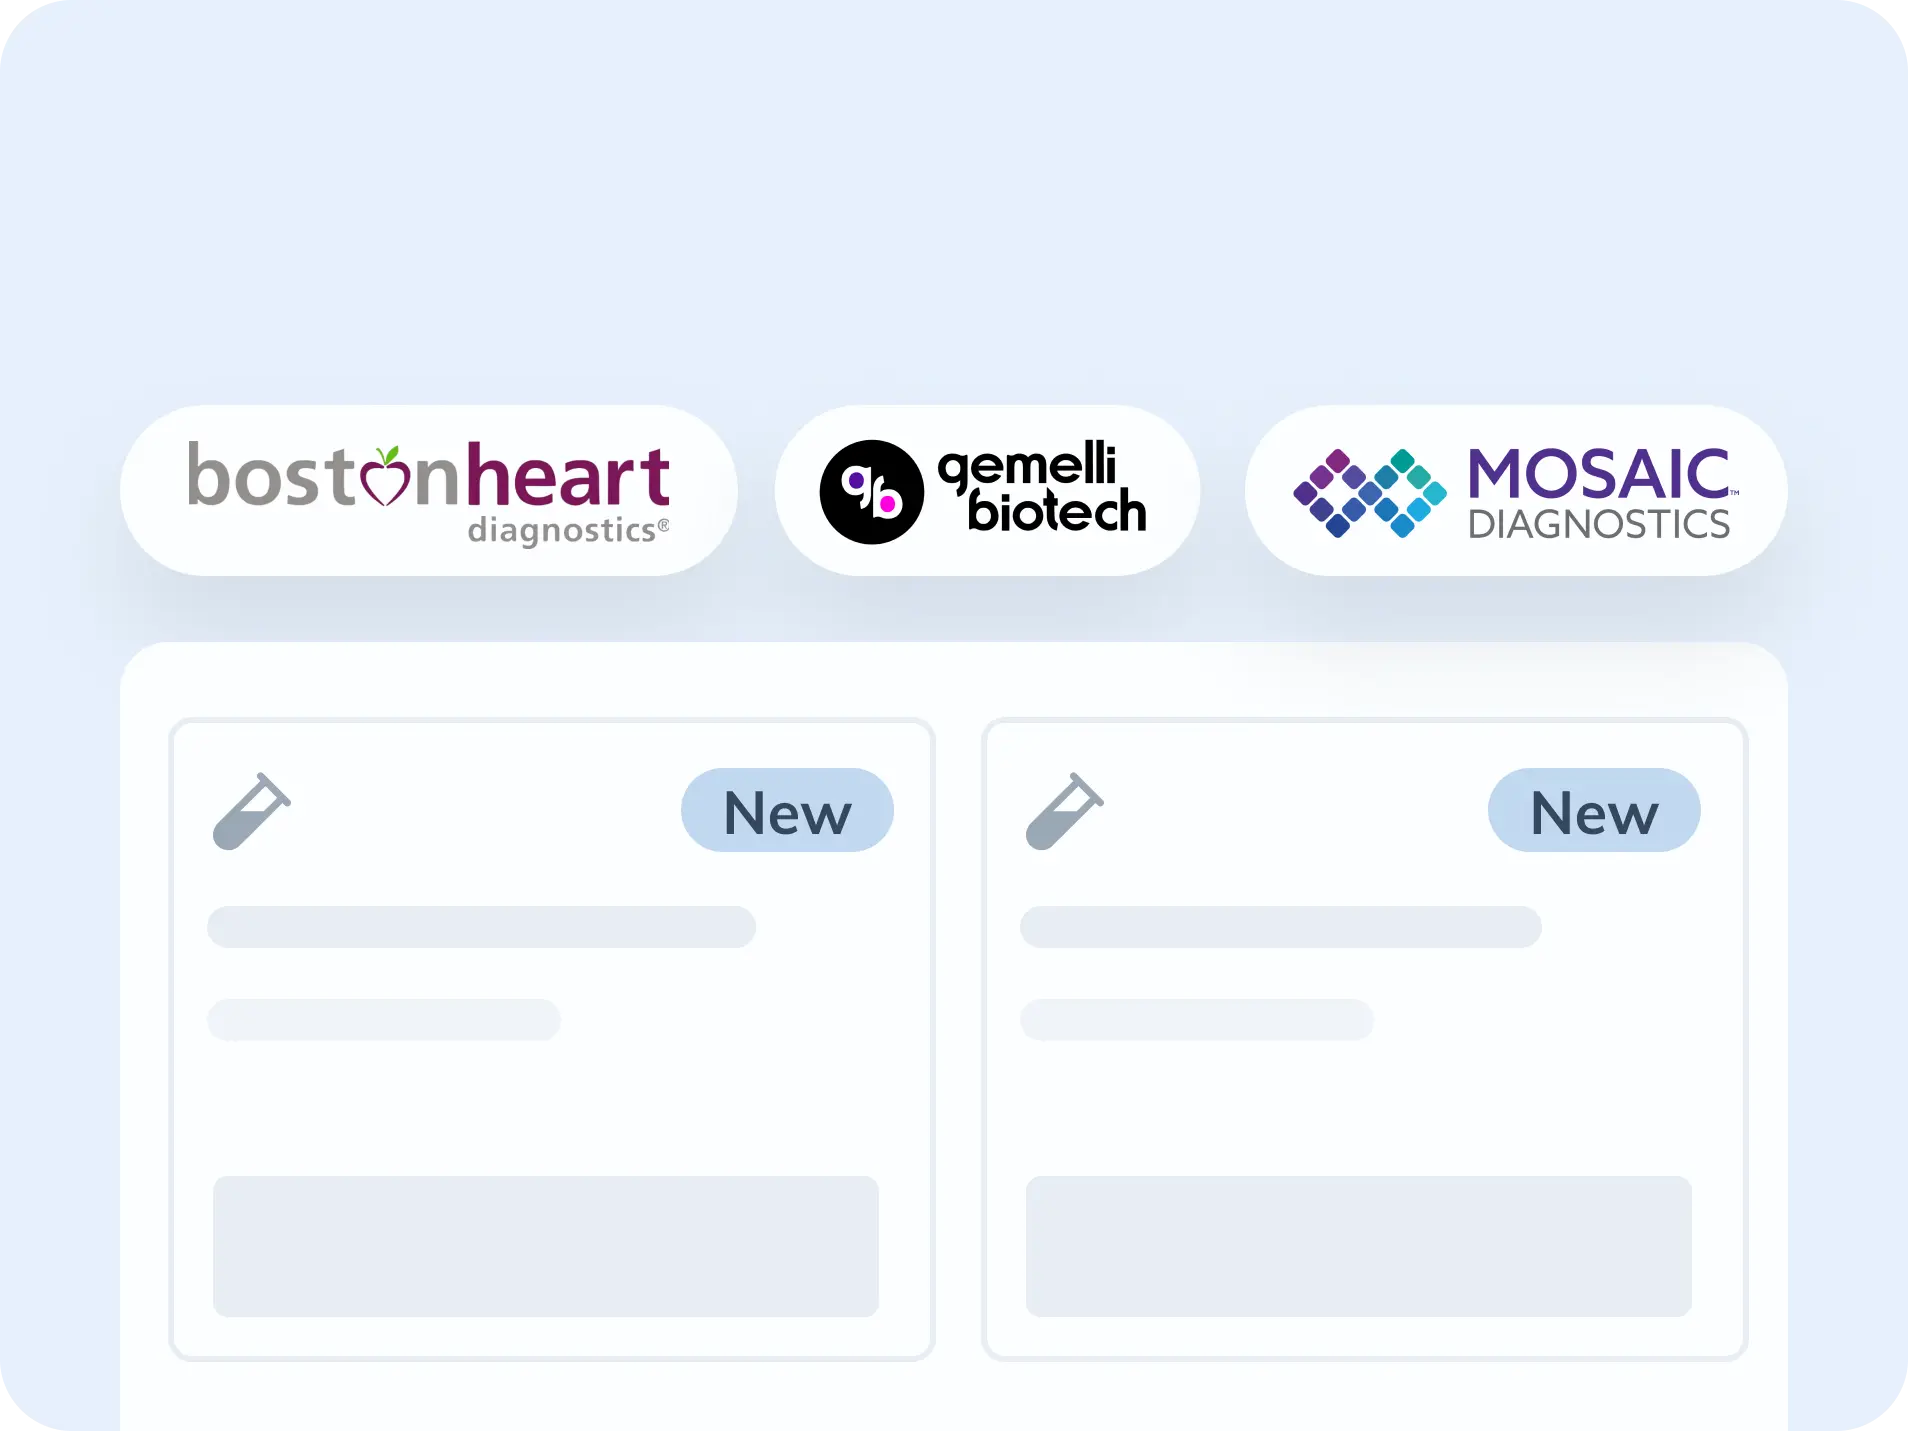Click the New badge on left card
This screenshot has height=1431, width=1908.
[x=787, y=811]
